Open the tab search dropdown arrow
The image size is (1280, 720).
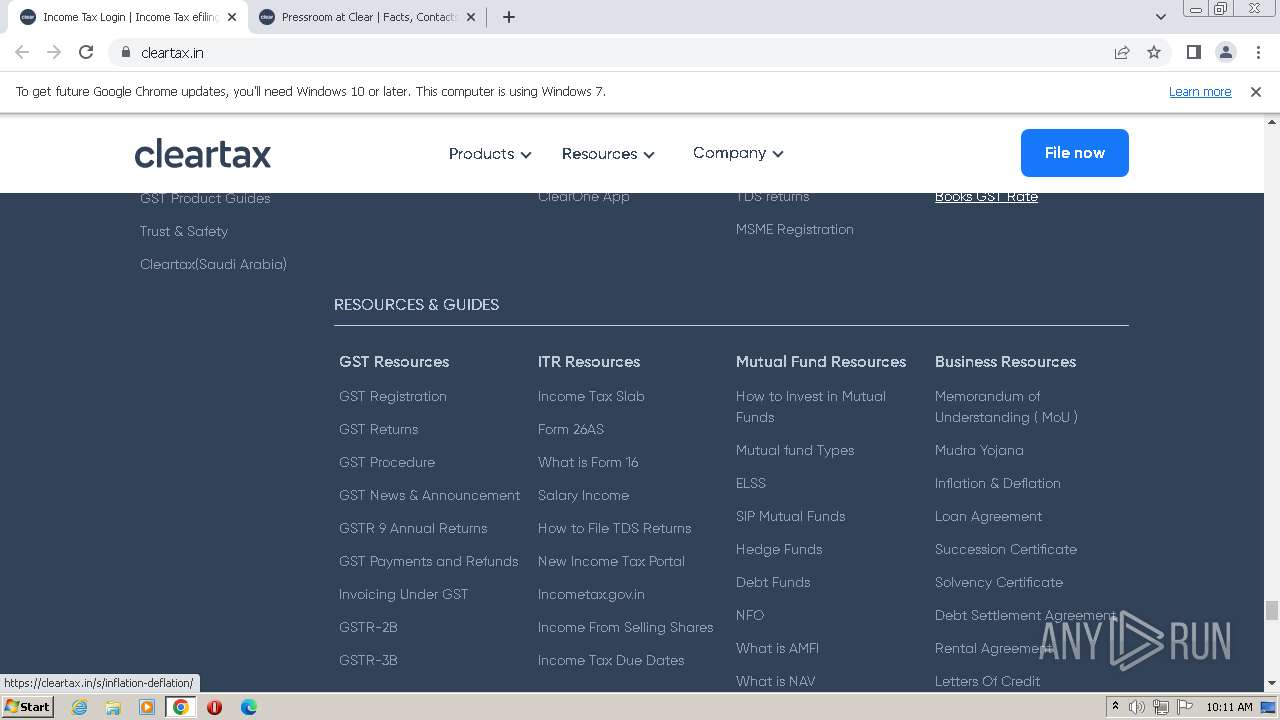pyautogui.click(x=1160, y=17)
